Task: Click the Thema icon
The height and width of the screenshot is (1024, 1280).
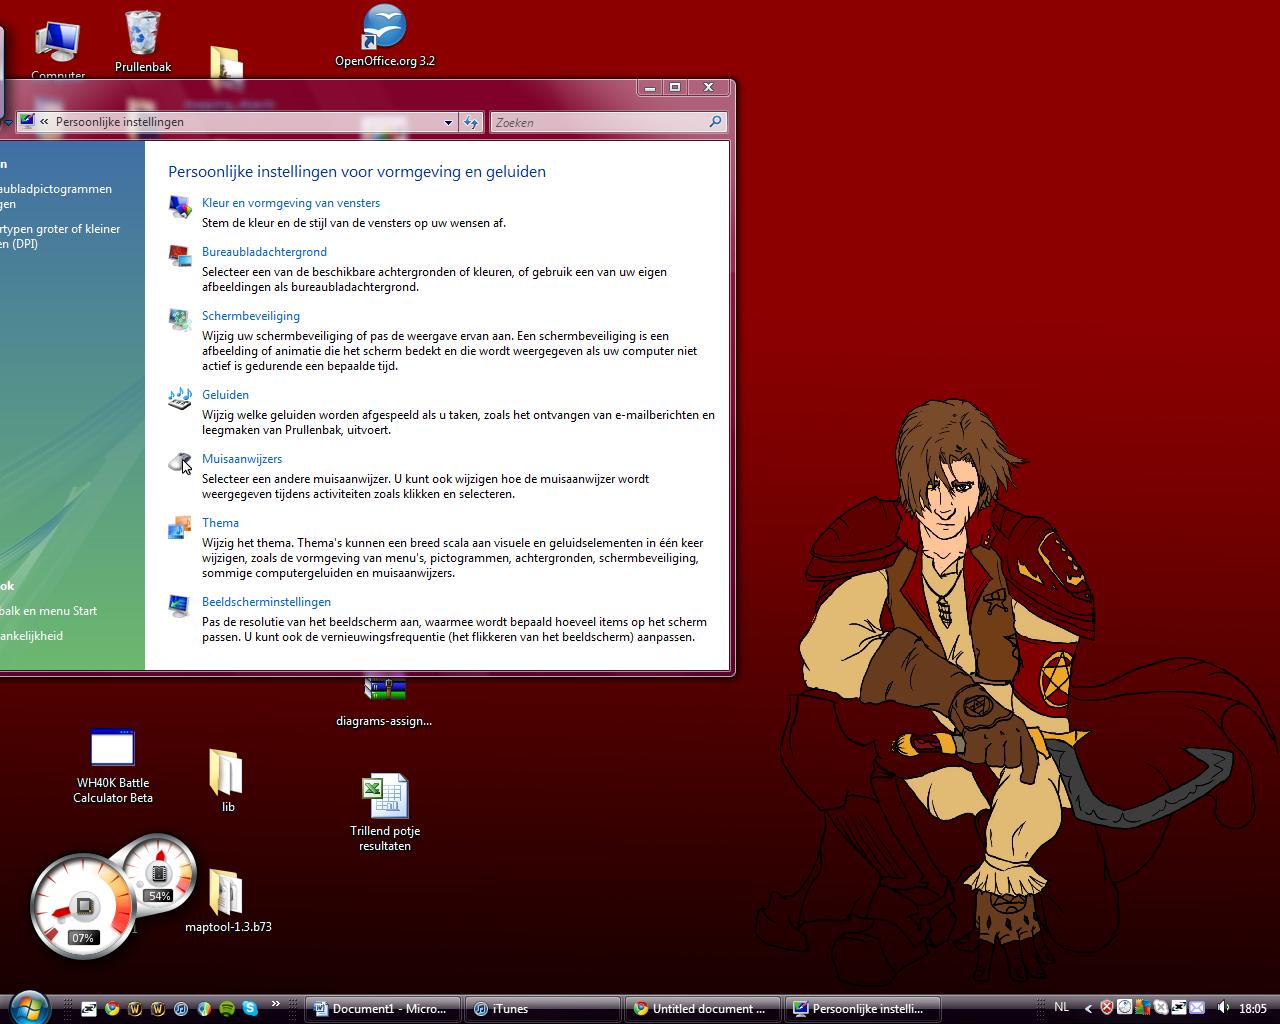Action: pyautogui.click(x=180, y=526)
